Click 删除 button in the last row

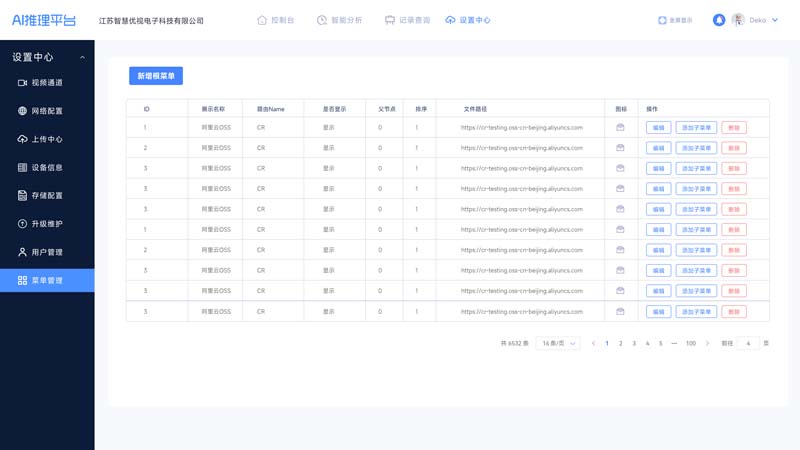734,312
